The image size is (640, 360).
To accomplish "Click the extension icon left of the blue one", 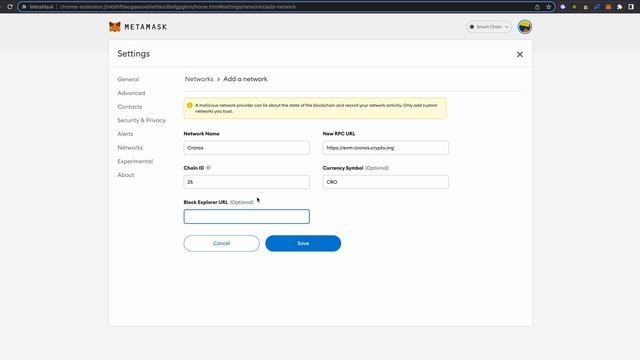I will [585, 7].
